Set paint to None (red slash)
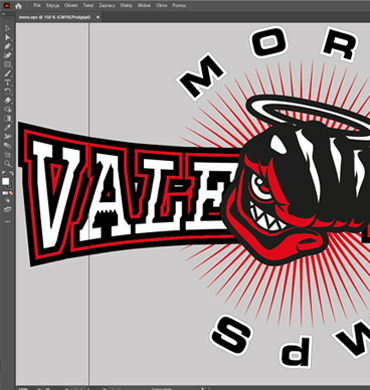Viewport: 370px width, 390px height. click(x=11, y=193)
